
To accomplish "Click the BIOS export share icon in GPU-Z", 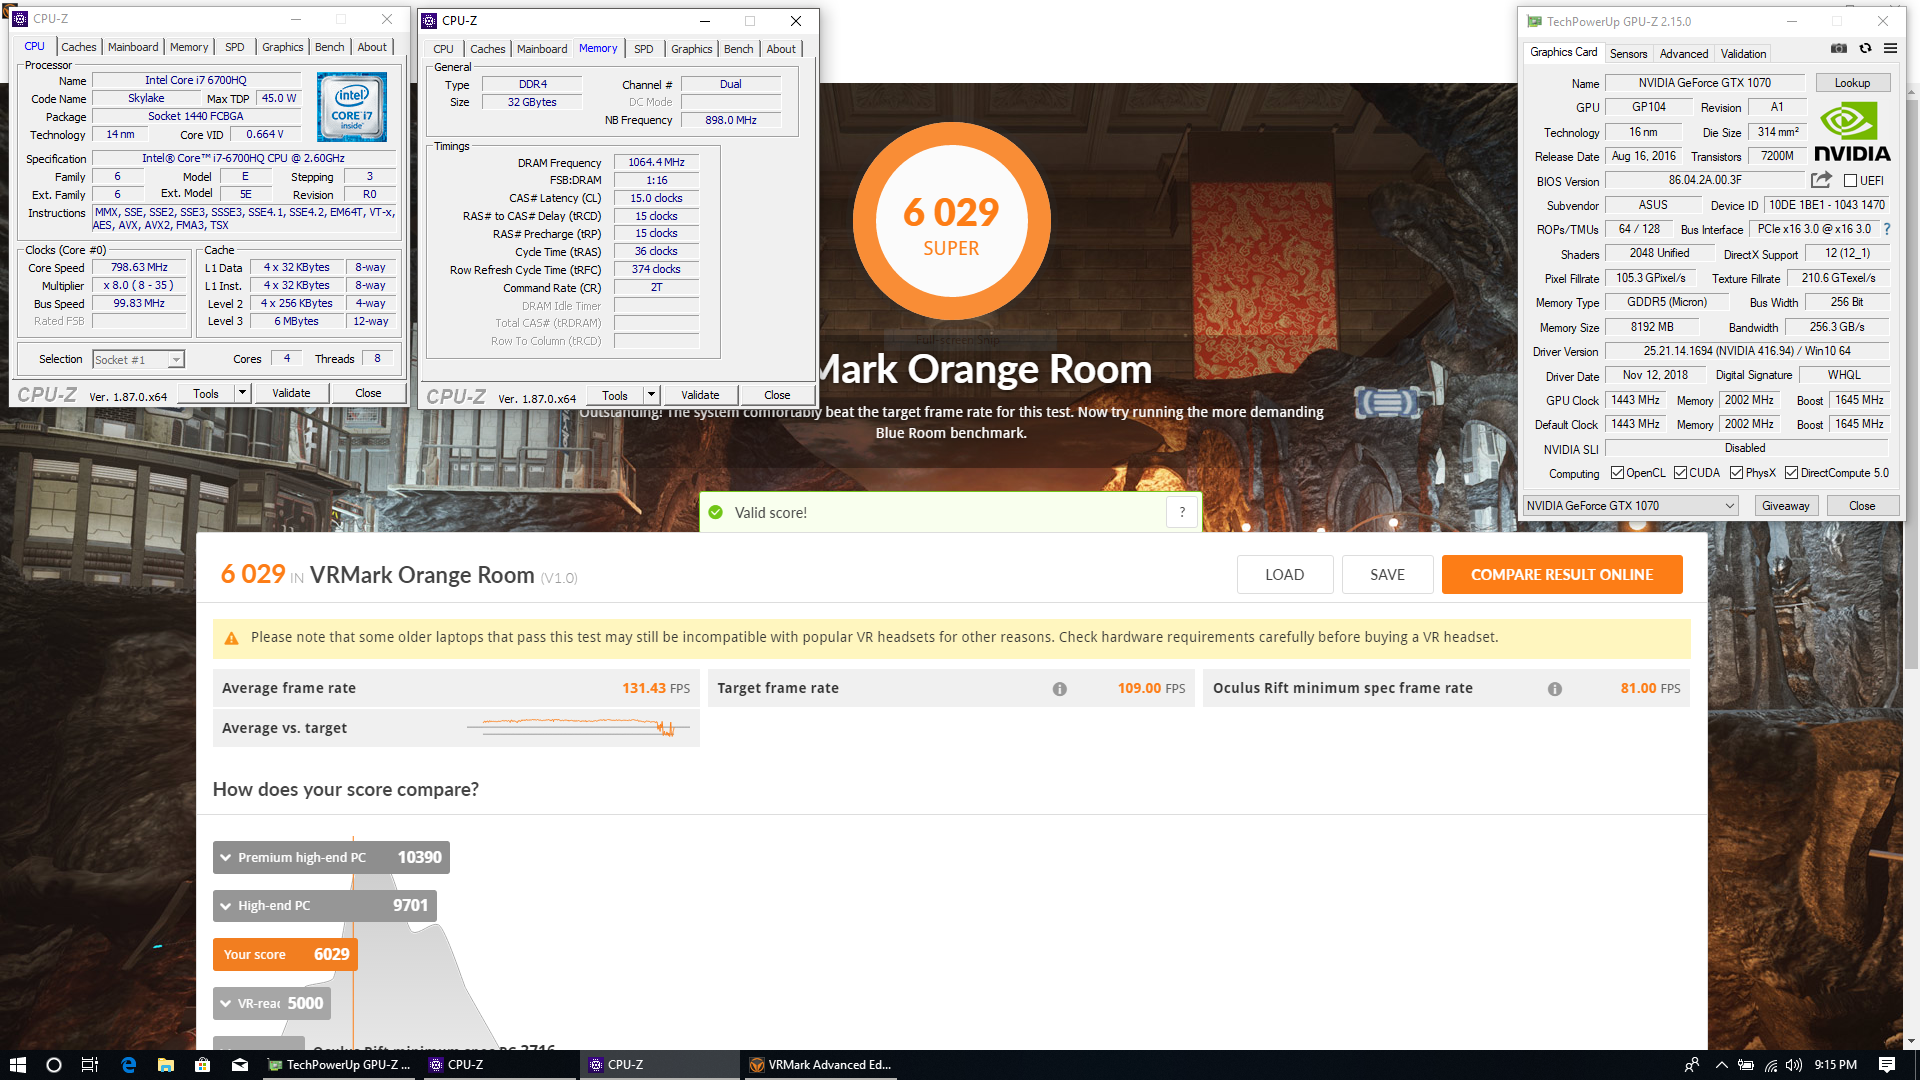I will pos(1821,180).
